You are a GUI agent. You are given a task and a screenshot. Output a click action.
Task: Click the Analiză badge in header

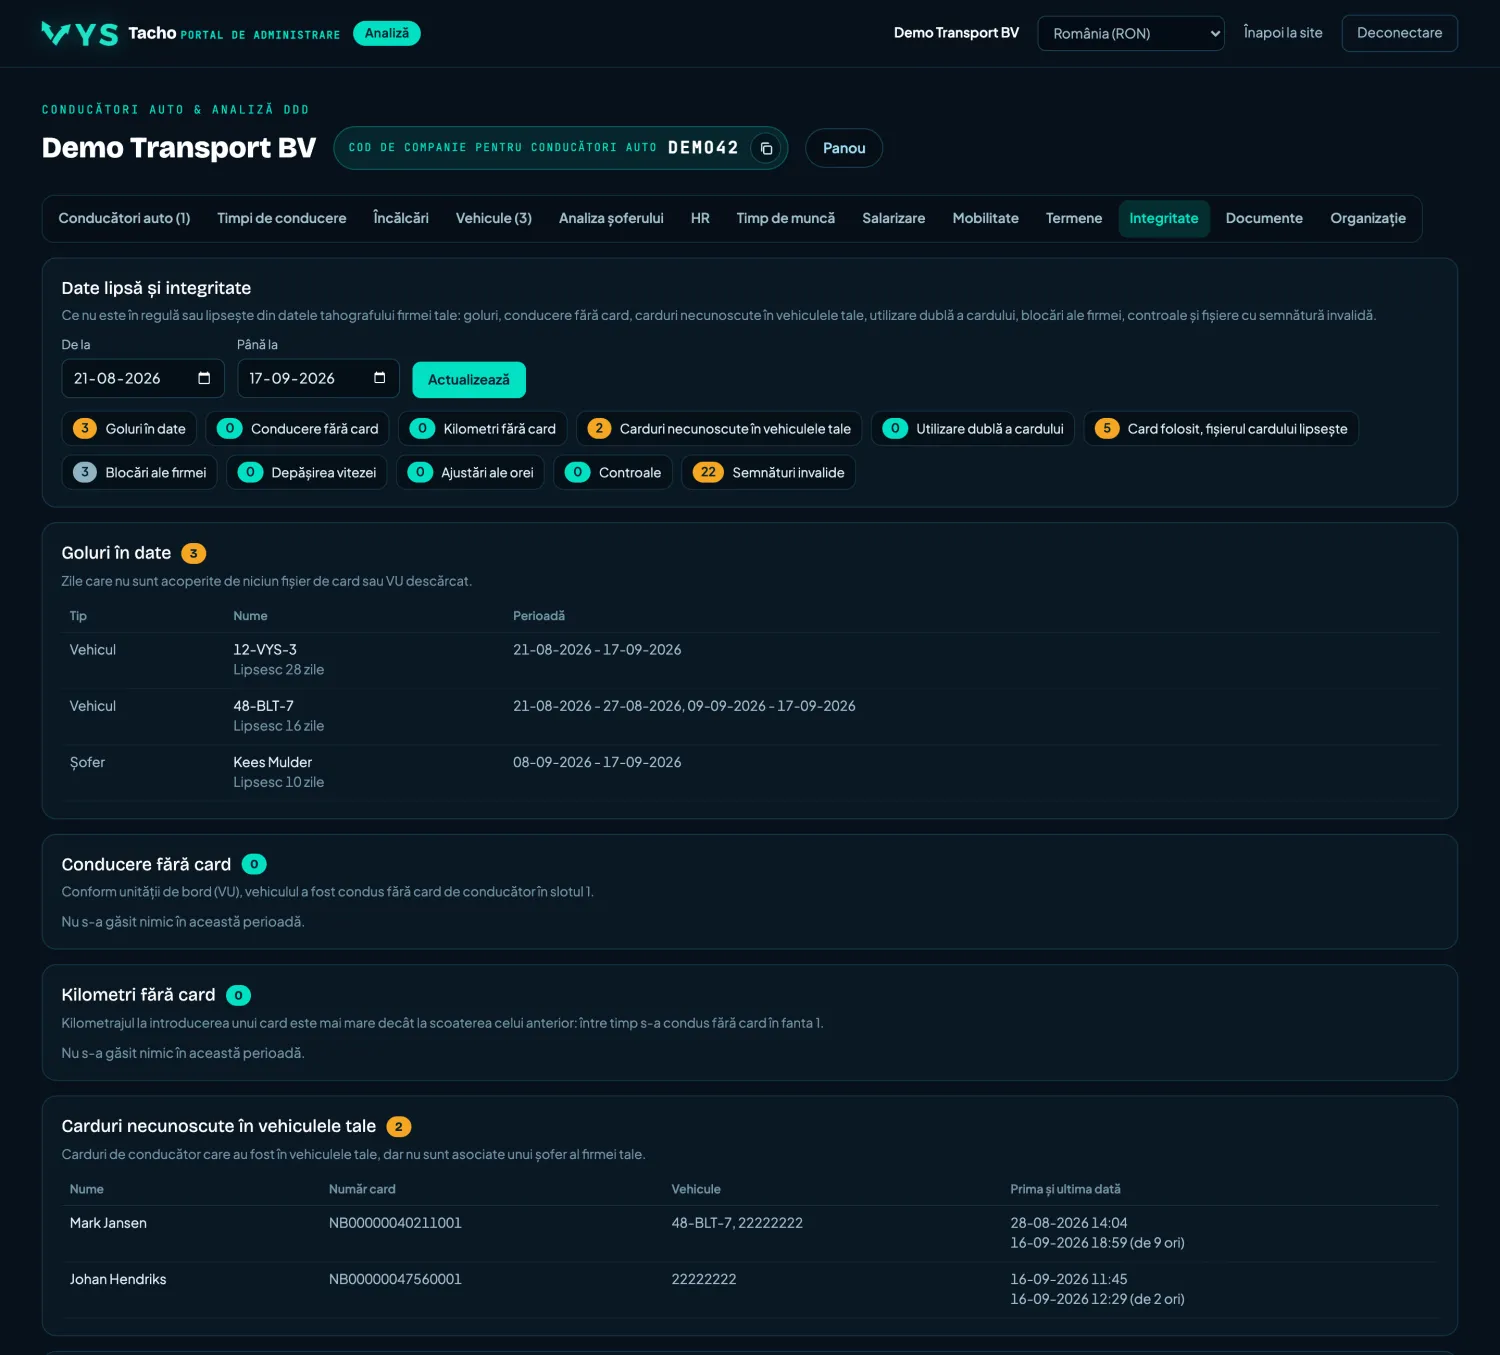coord(387,33)
